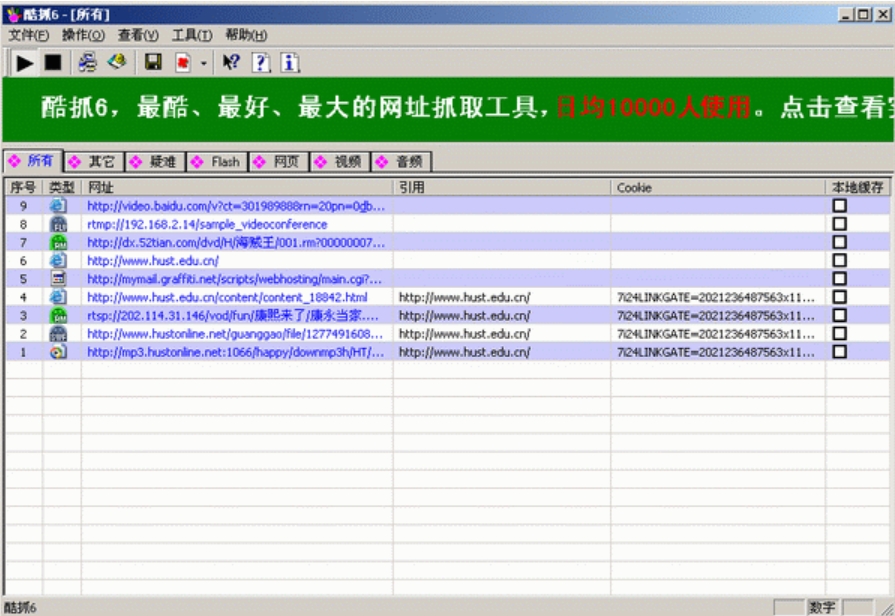The width and height of the screenshot is (895, 616).
Task: Tick the local cache checkbox for row 2
Action: tap(839, 333)
